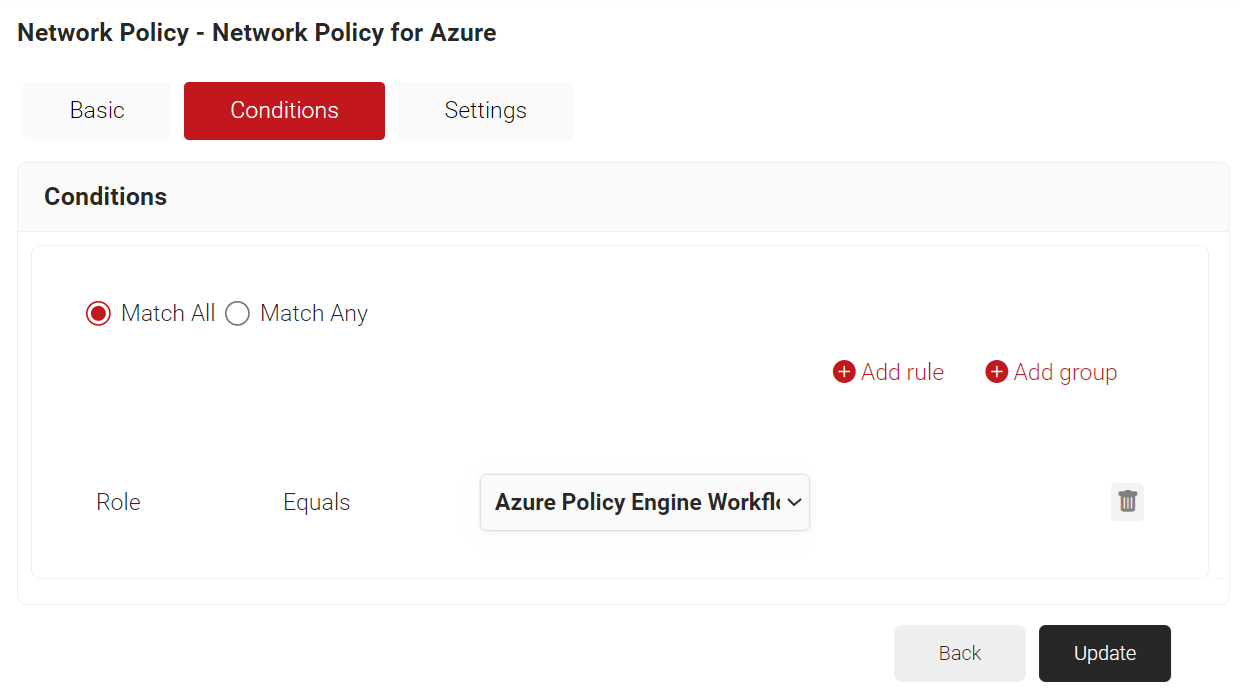Switch to the Basic tab
Screen dimensions: 1239x696
click(x=97, y=111)
